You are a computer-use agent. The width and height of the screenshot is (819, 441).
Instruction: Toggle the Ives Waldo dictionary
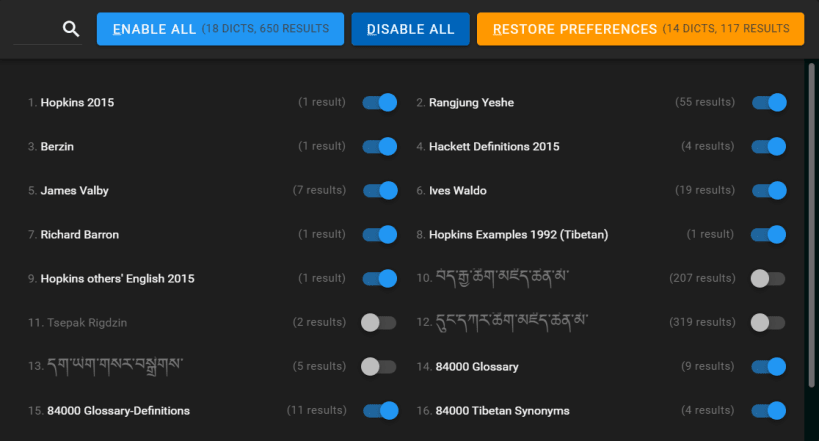pyautogui.click(x=769, y=190)
